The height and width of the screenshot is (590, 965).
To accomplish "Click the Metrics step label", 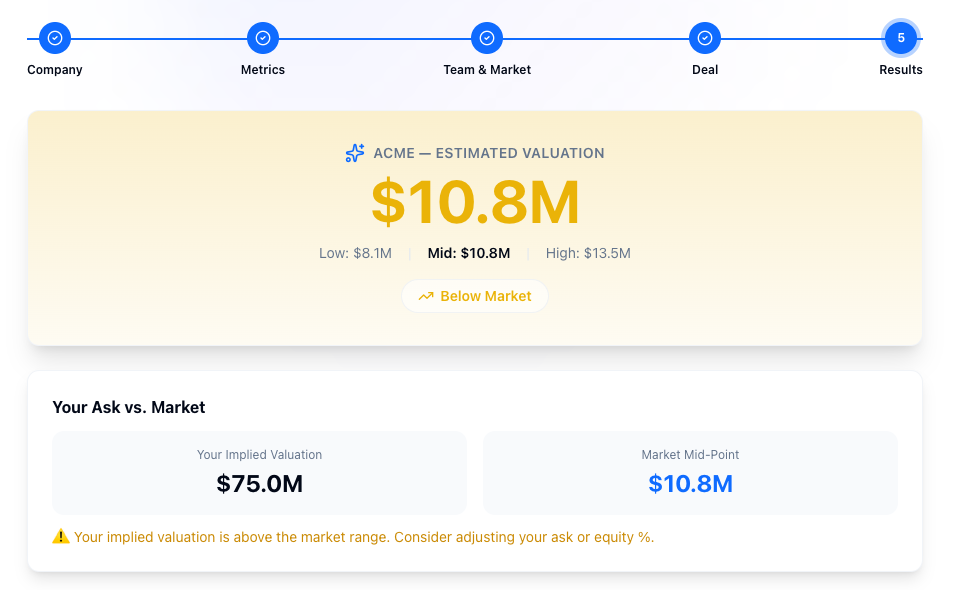I will click(x=263, y=70).
